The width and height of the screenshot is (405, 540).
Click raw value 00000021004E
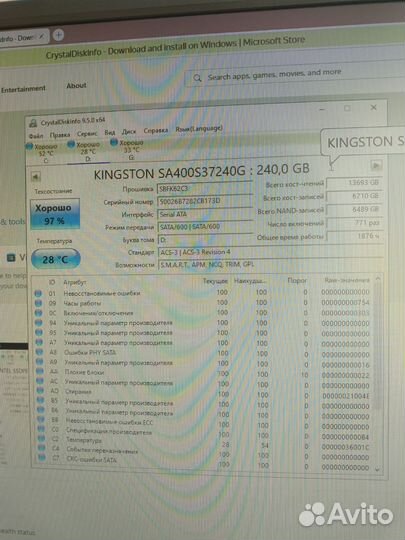pos(345,396)
